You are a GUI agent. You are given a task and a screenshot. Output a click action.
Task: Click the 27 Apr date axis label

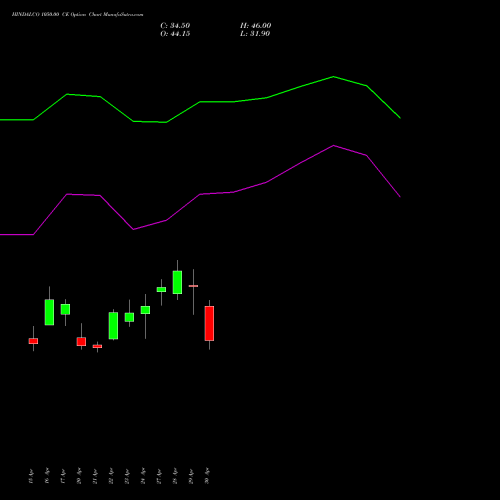pyautogui.click(x=159, y=476)
